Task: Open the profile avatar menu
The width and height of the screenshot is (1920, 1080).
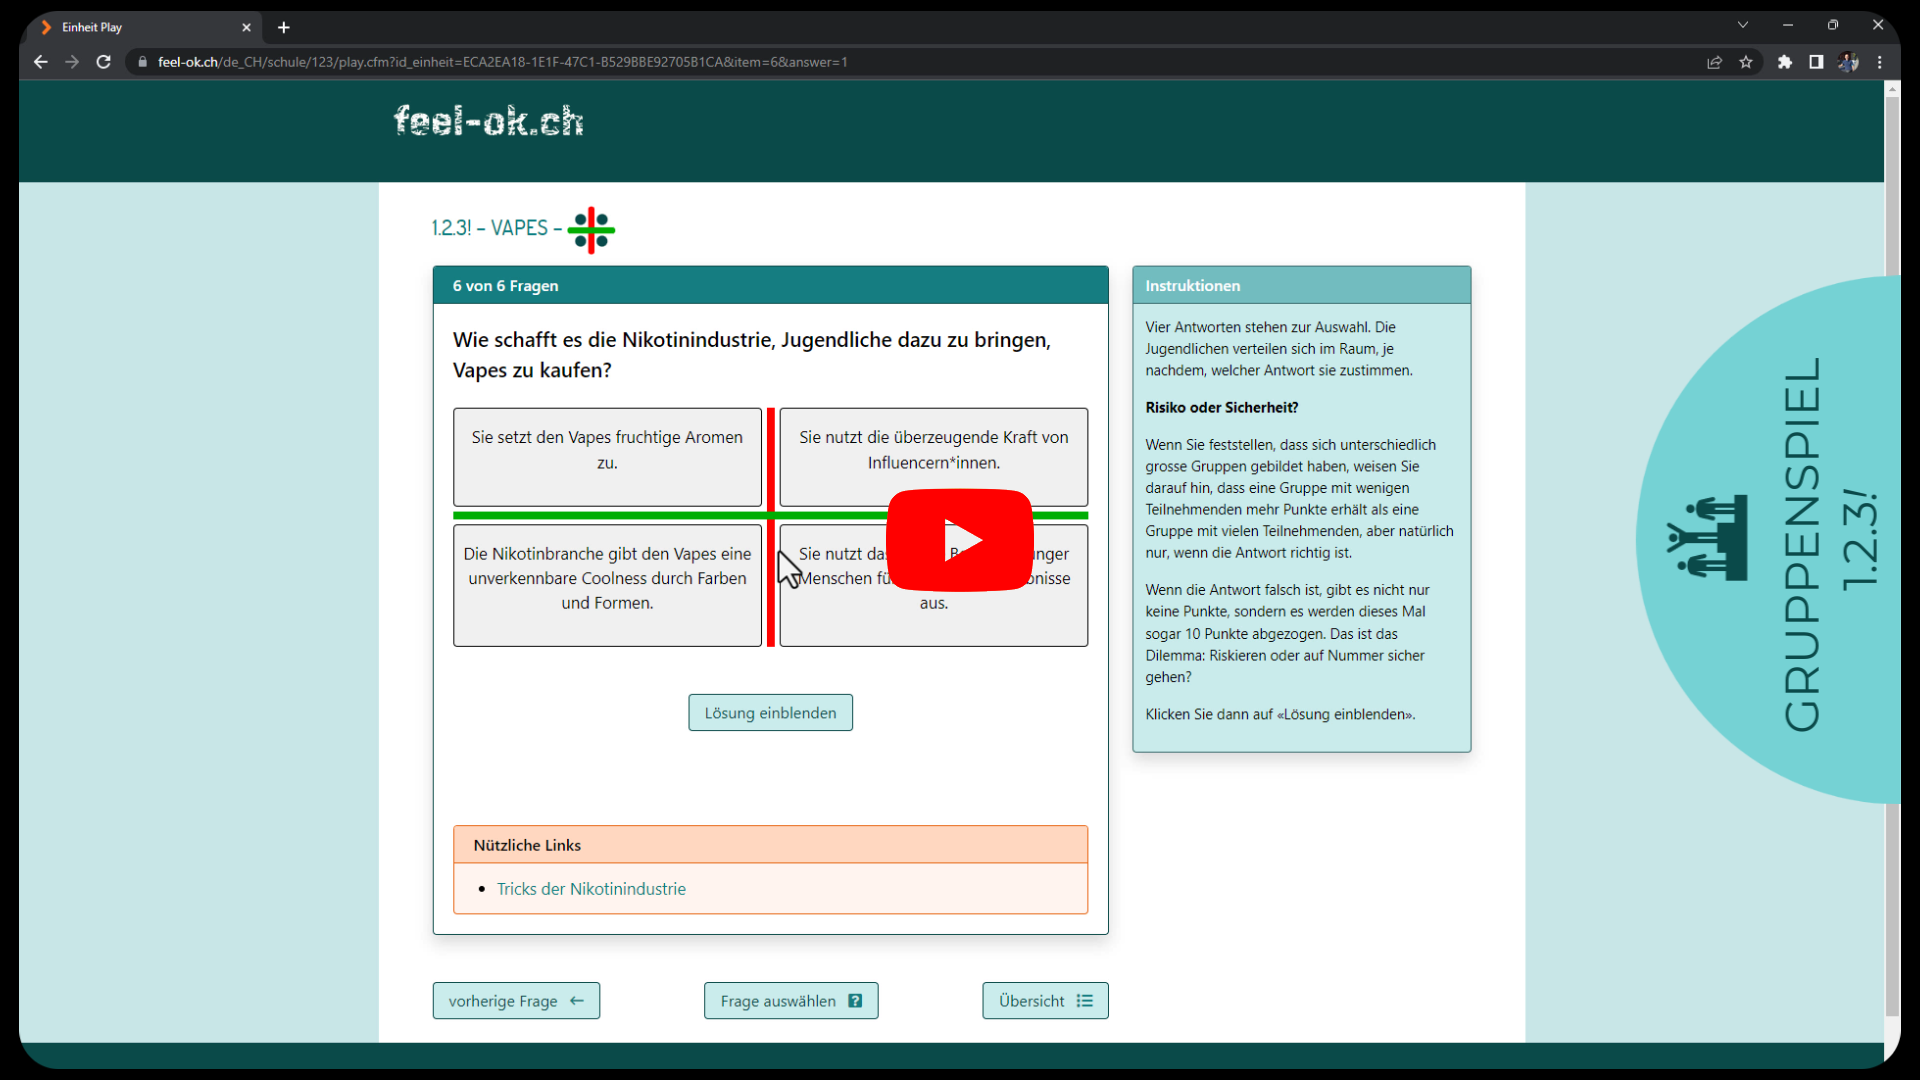Action: coord(1848,62)
